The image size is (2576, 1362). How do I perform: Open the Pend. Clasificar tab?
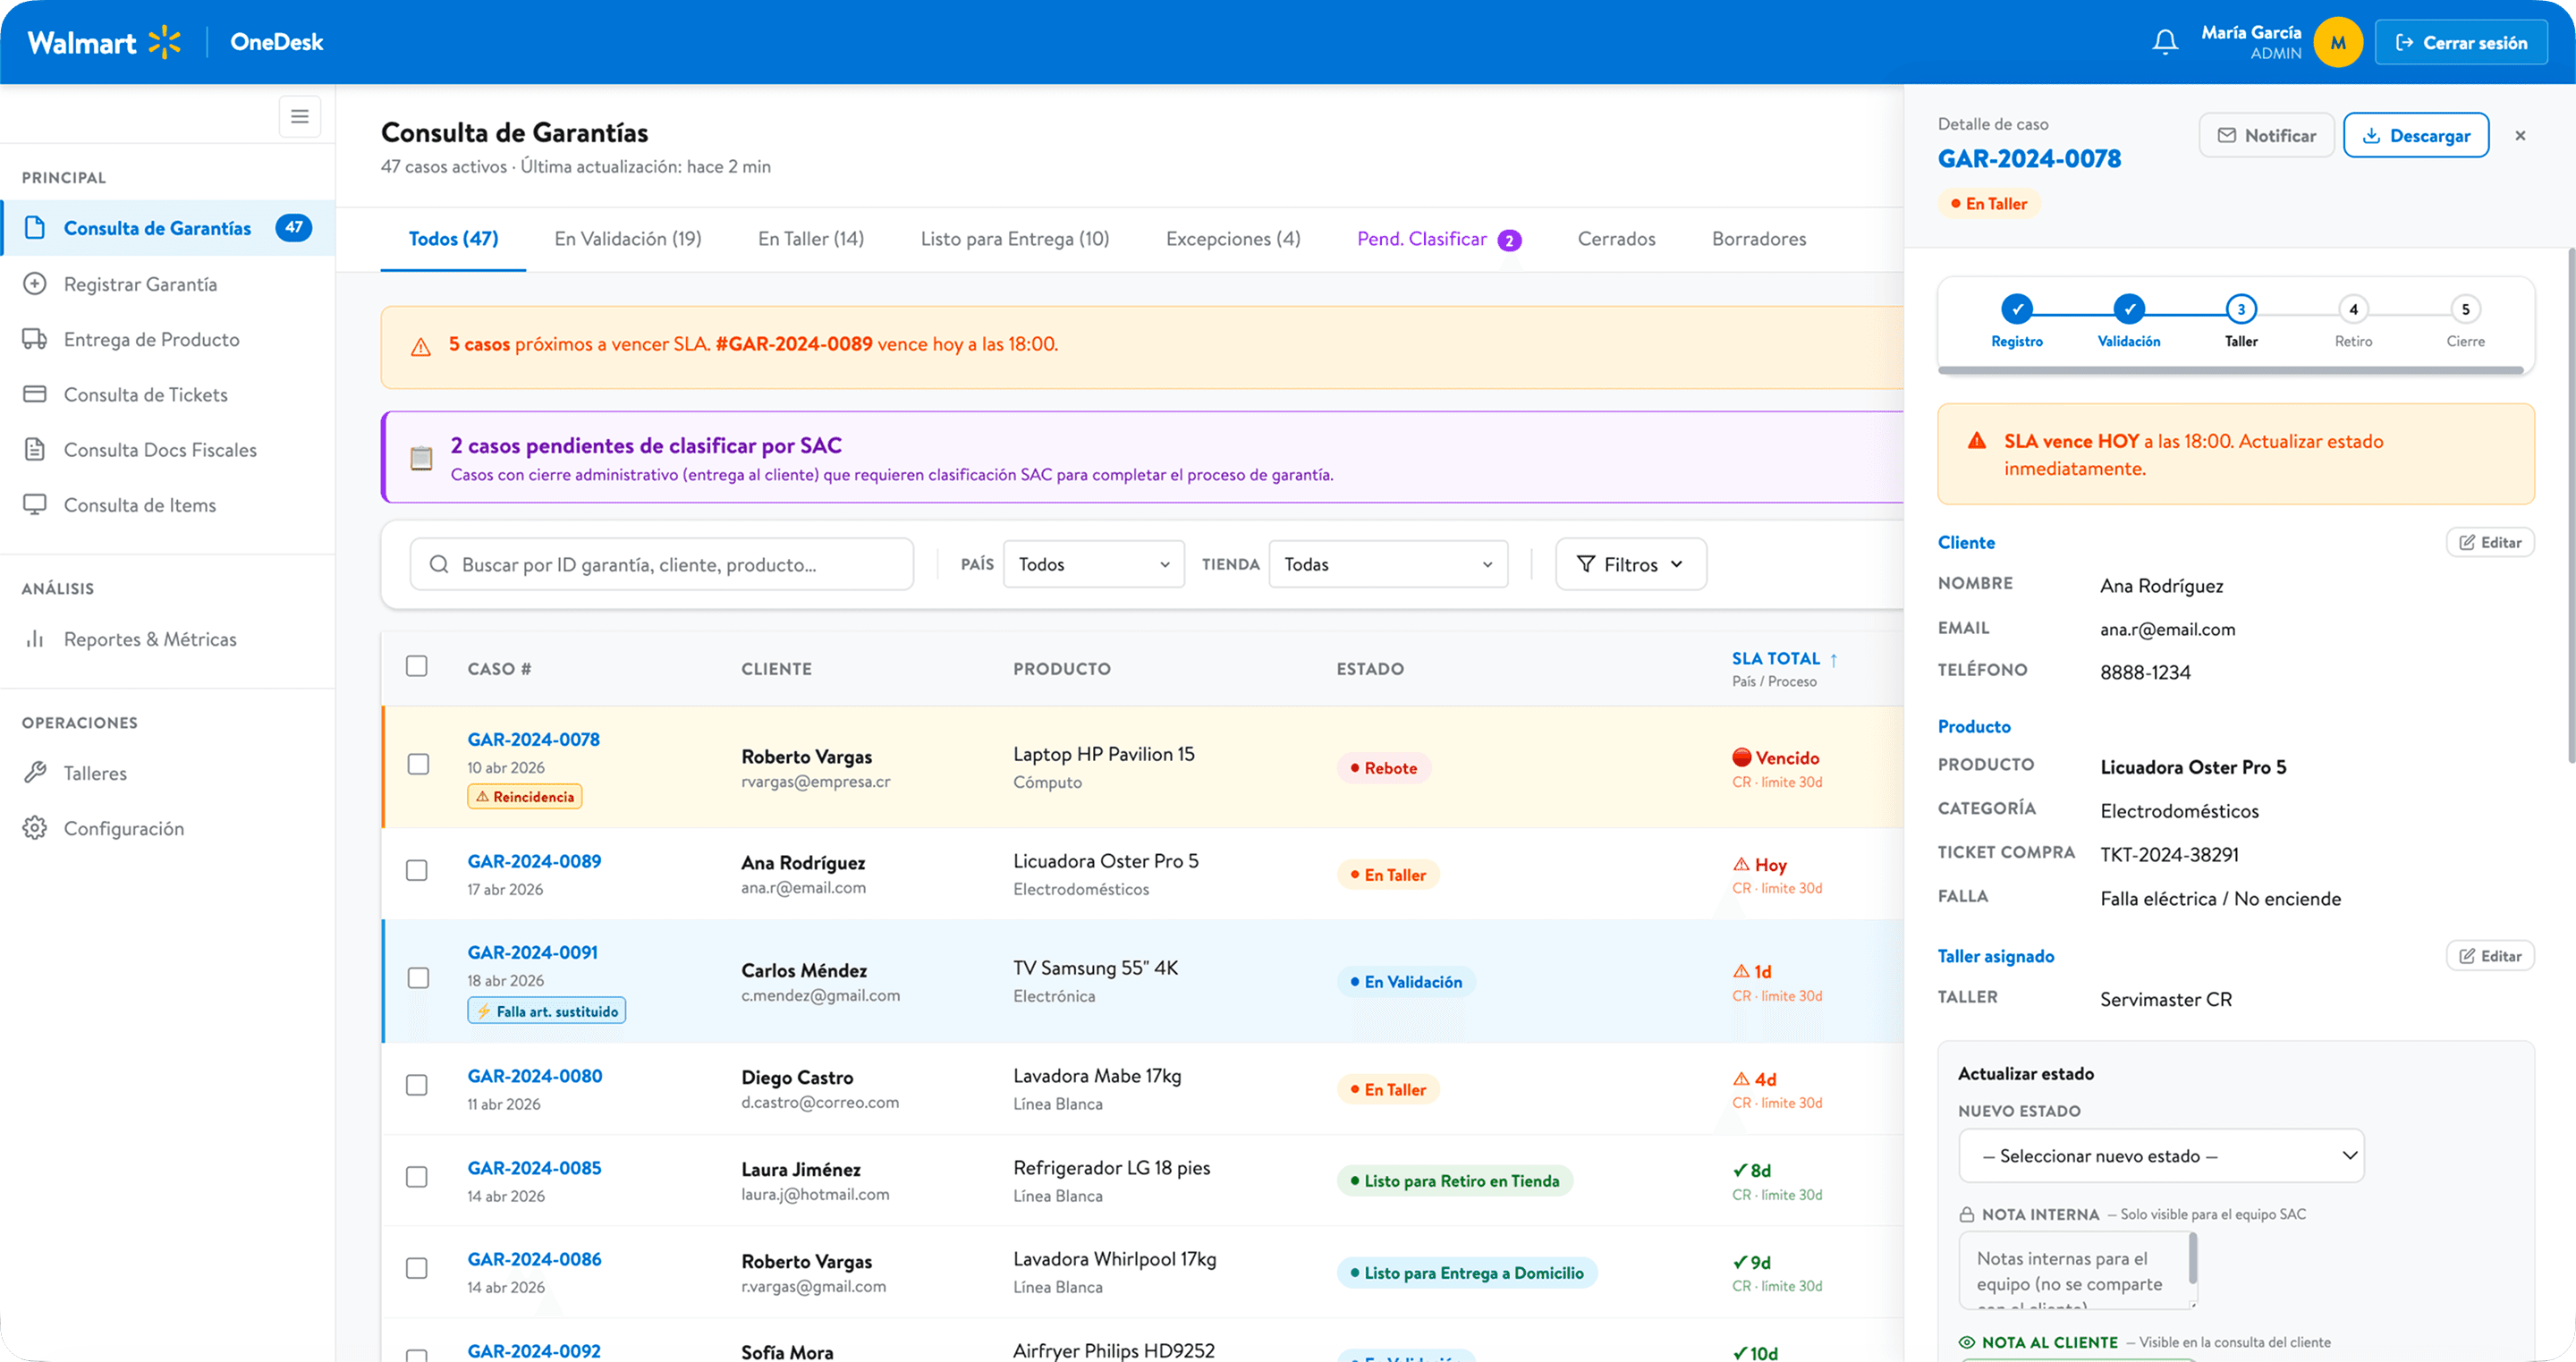(x=1438, y=239)
